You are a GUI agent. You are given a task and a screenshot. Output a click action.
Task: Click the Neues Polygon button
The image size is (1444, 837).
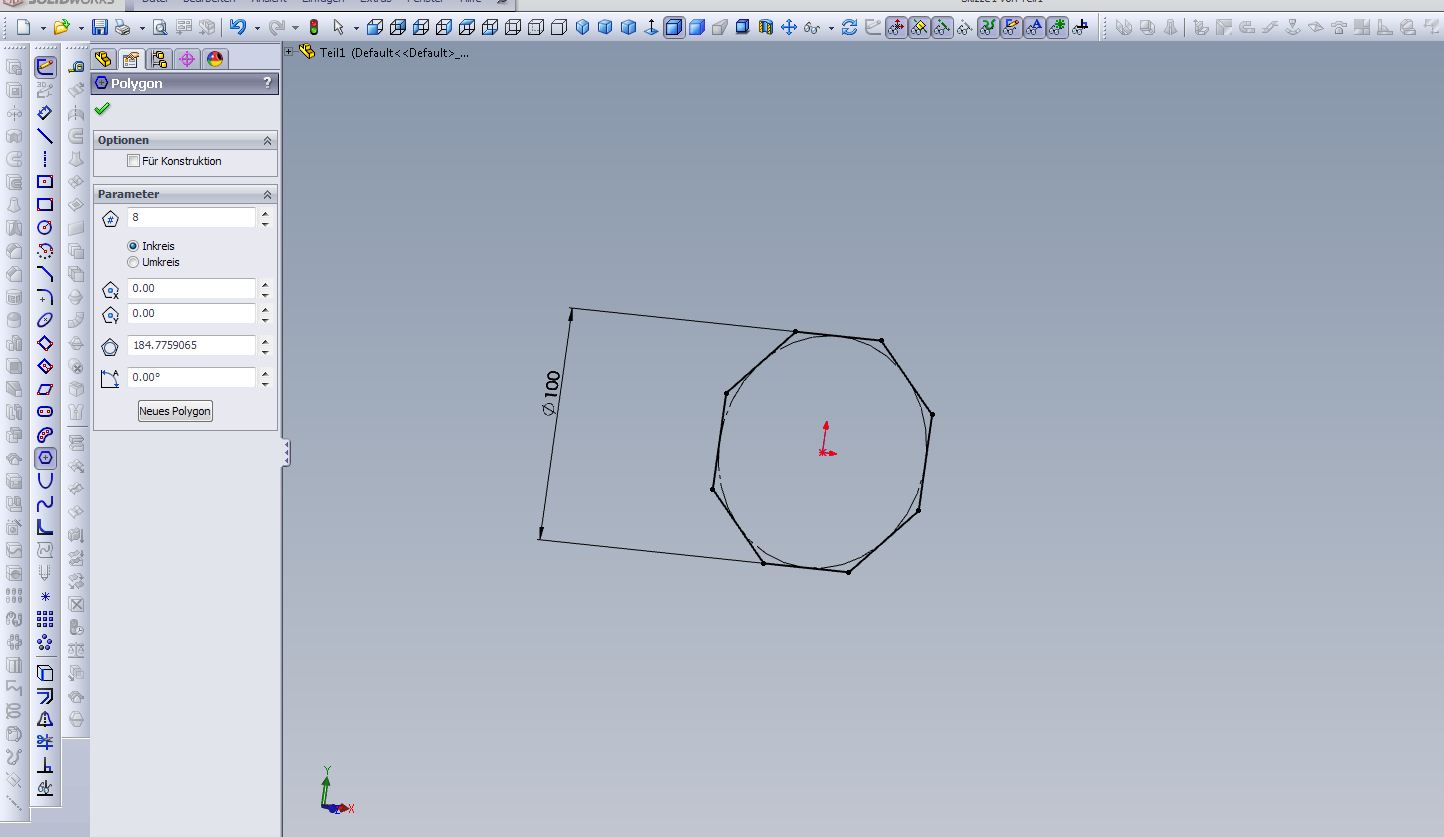(x=175, y=411)
